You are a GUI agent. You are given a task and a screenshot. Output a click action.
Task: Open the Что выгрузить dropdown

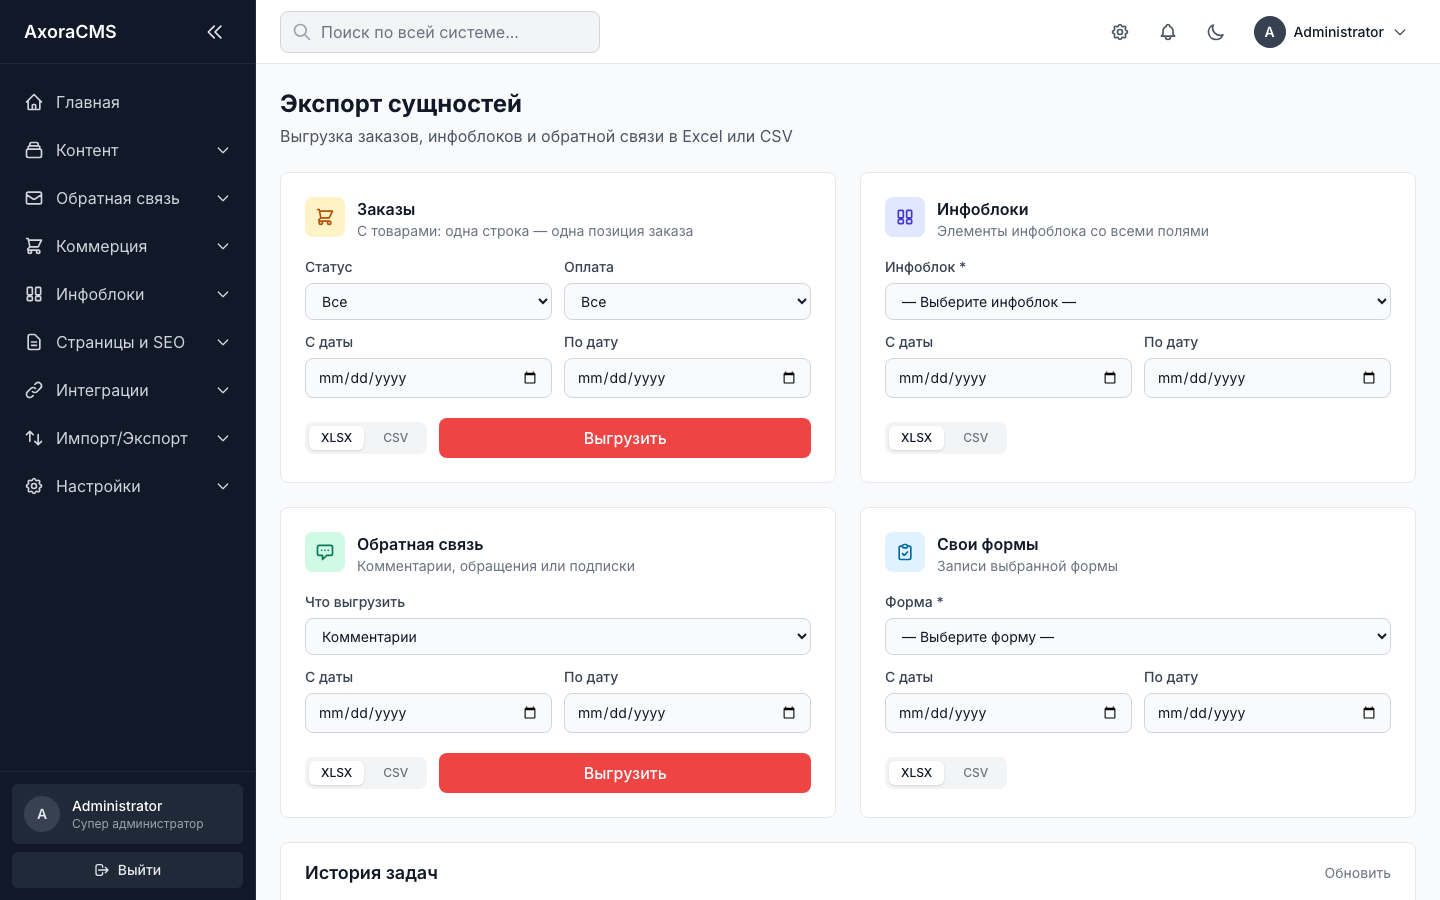(x=558, y=637)
